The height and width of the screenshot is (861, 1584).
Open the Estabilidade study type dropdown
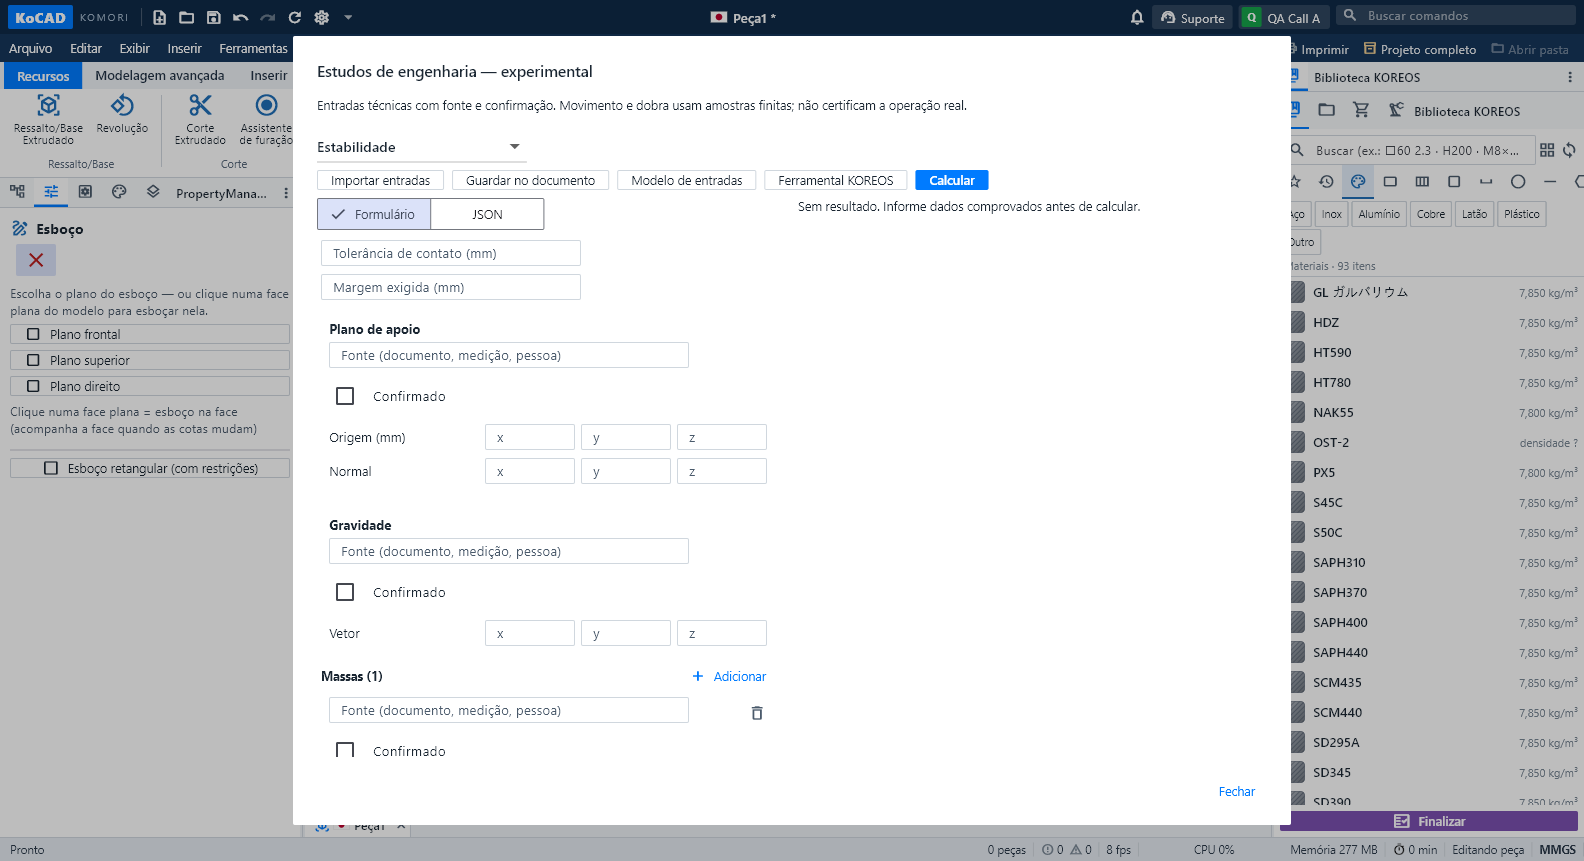click(x=421, y=147)
